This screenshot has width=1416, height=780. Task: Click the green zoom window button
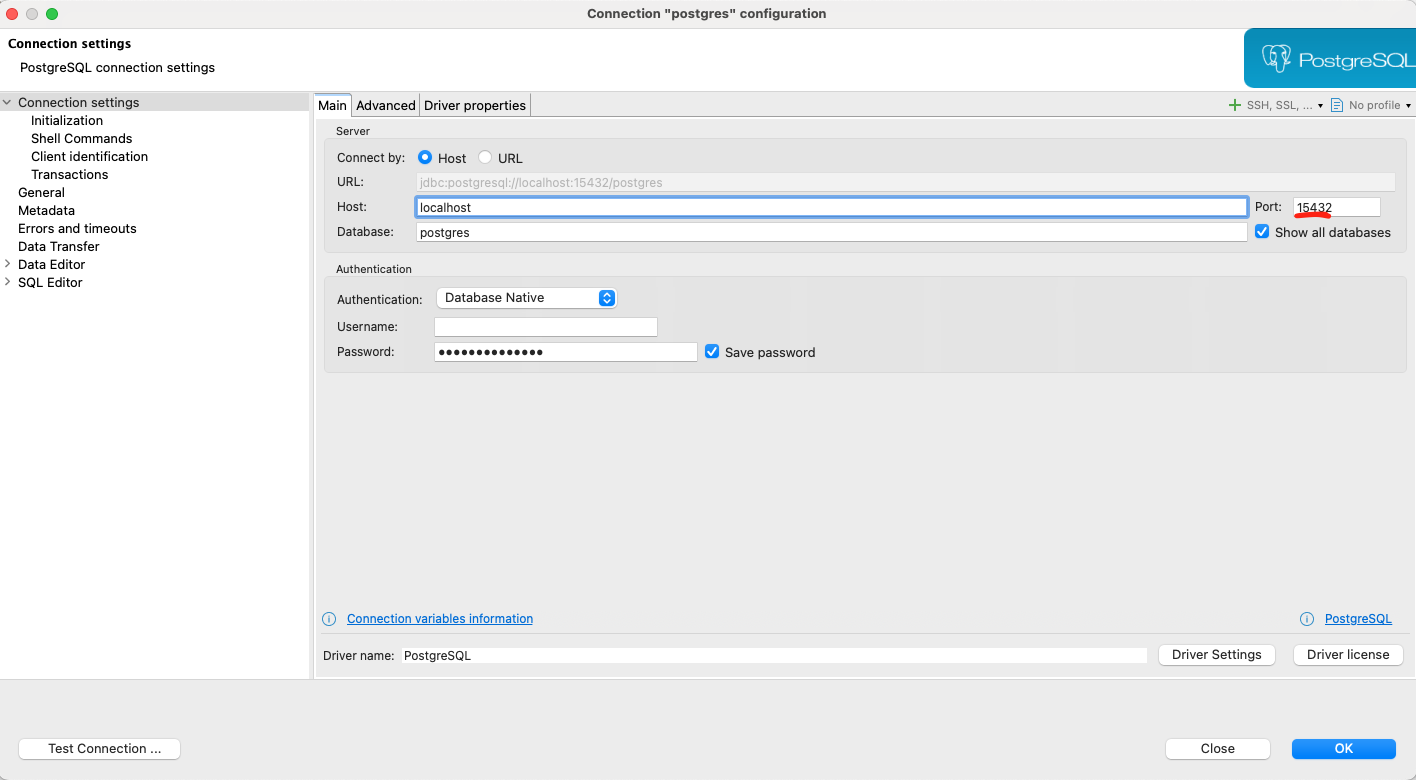pyautogui.click(x=52, y=14)
